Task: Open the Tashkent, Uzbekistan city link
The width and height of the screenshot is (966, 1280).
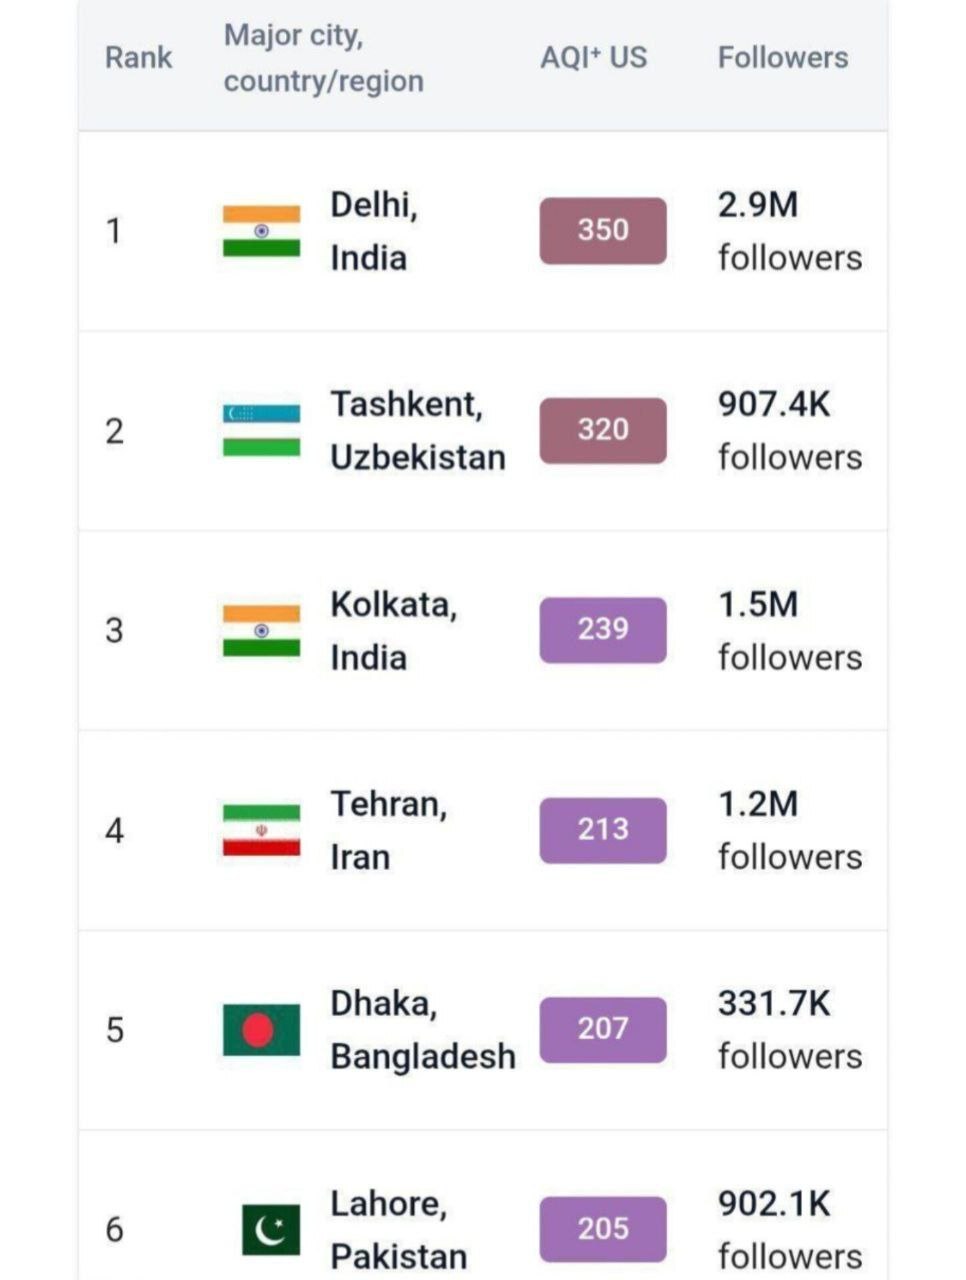Action: pyautogui.click(x=418, y=430)
